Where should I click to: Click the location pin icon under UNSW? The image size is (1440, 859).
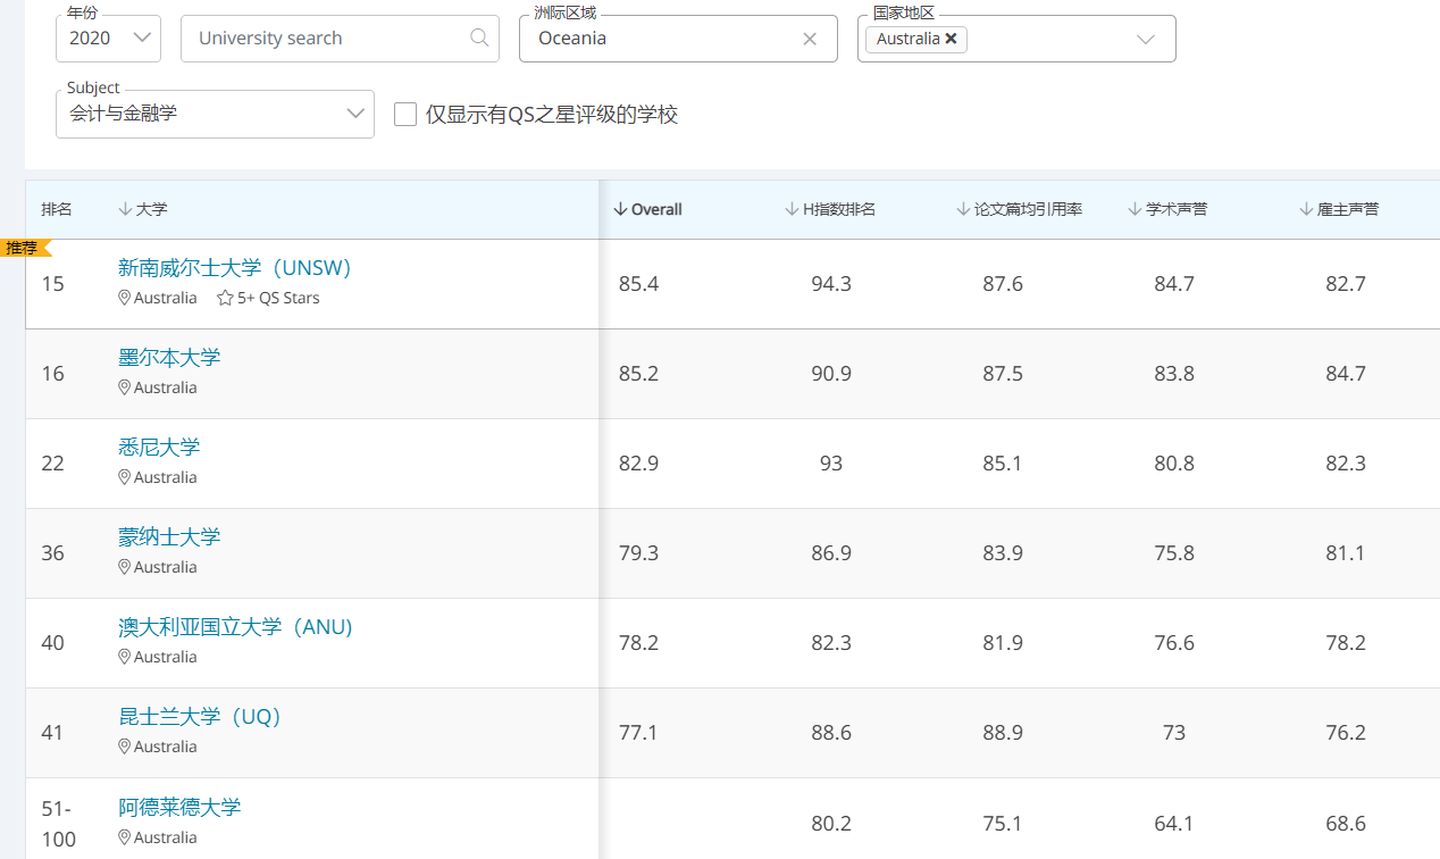(124, 298)
